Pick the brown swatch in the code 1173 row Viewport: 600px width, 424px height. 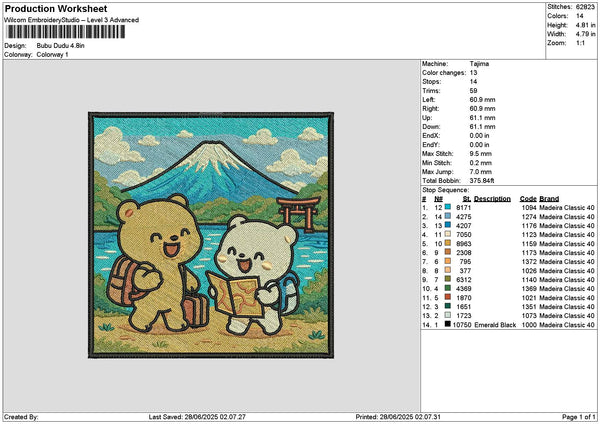(x=447, y=253)
